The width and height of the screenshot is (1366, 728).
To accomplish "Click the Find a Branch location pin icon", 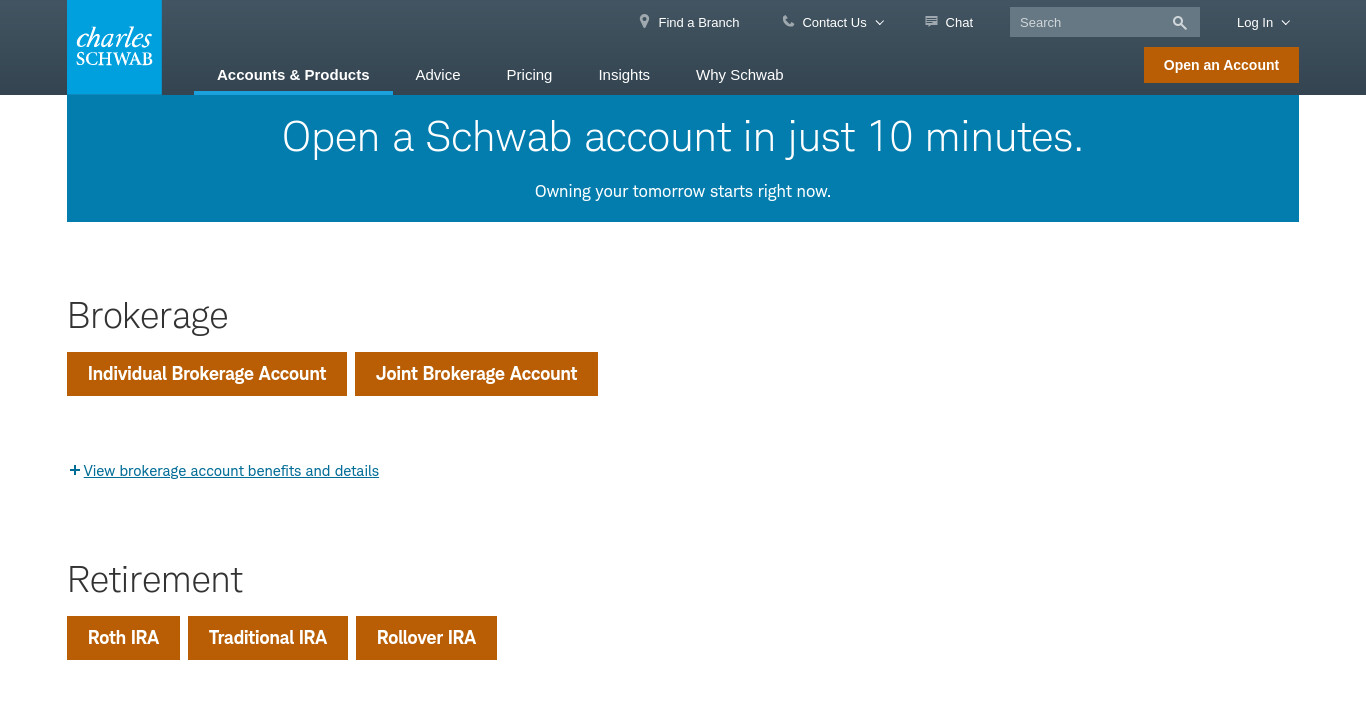I will click(645, 21).
